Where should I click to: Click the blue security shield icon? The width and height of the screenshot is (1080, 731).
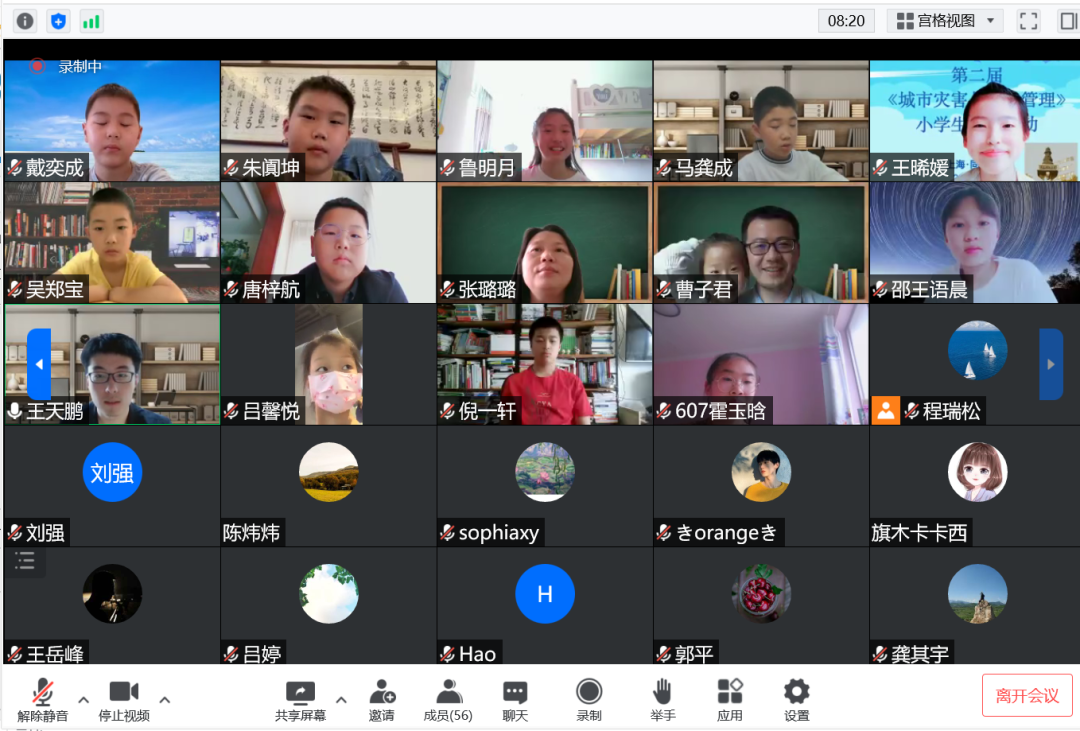(x=58, y=21)
